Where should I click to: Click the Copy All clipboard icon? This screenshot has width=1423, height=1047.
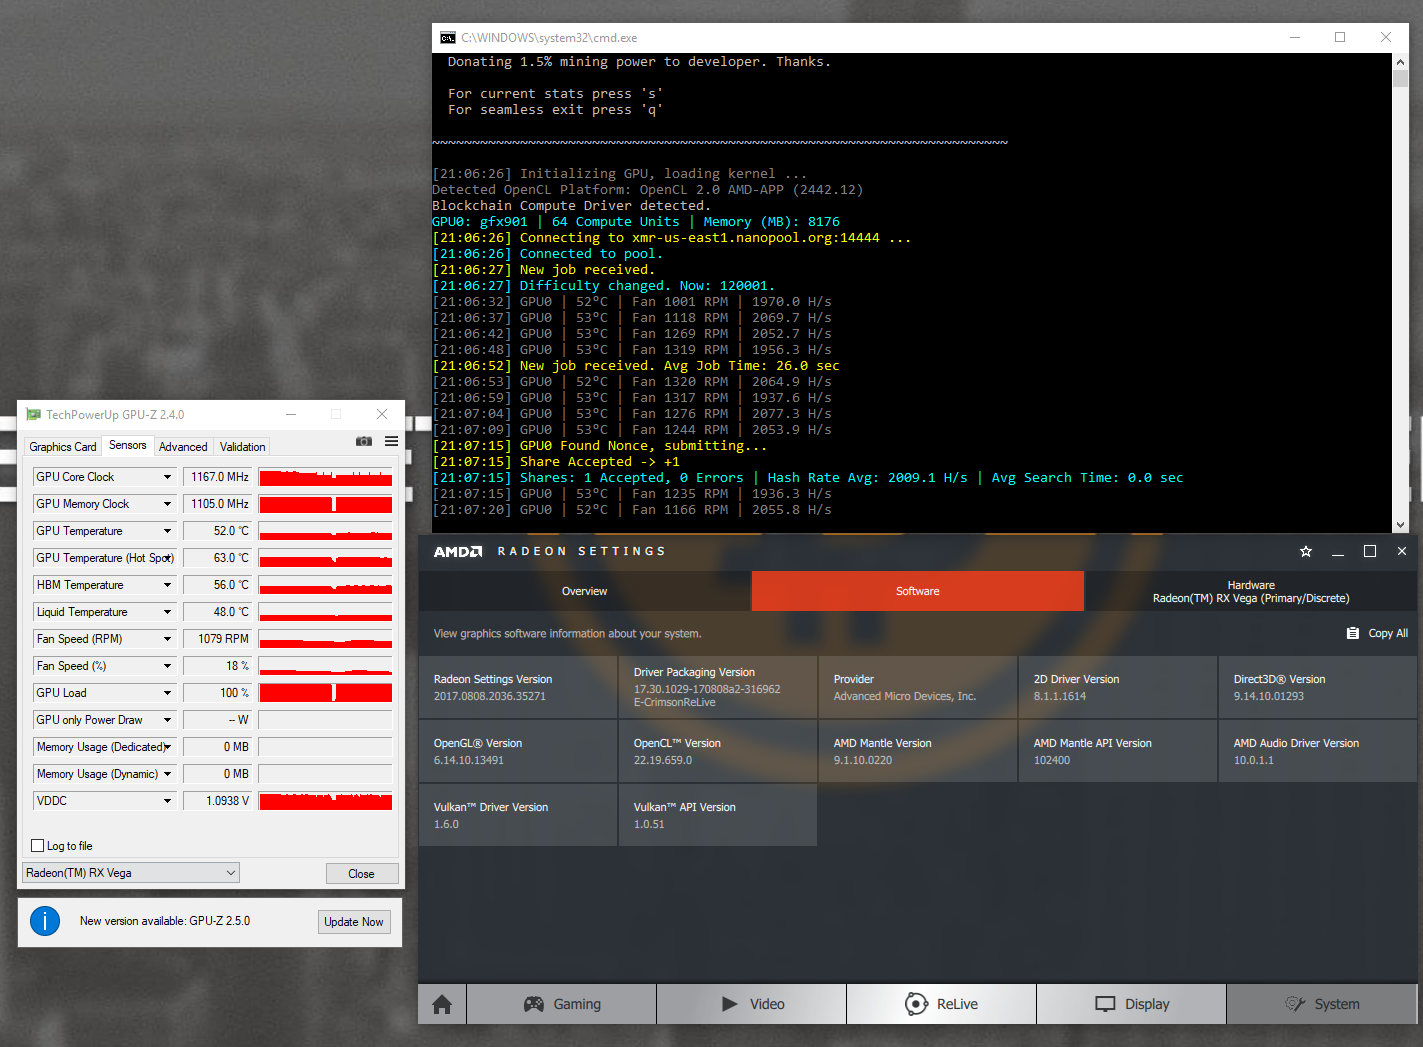coord(1352,633)
